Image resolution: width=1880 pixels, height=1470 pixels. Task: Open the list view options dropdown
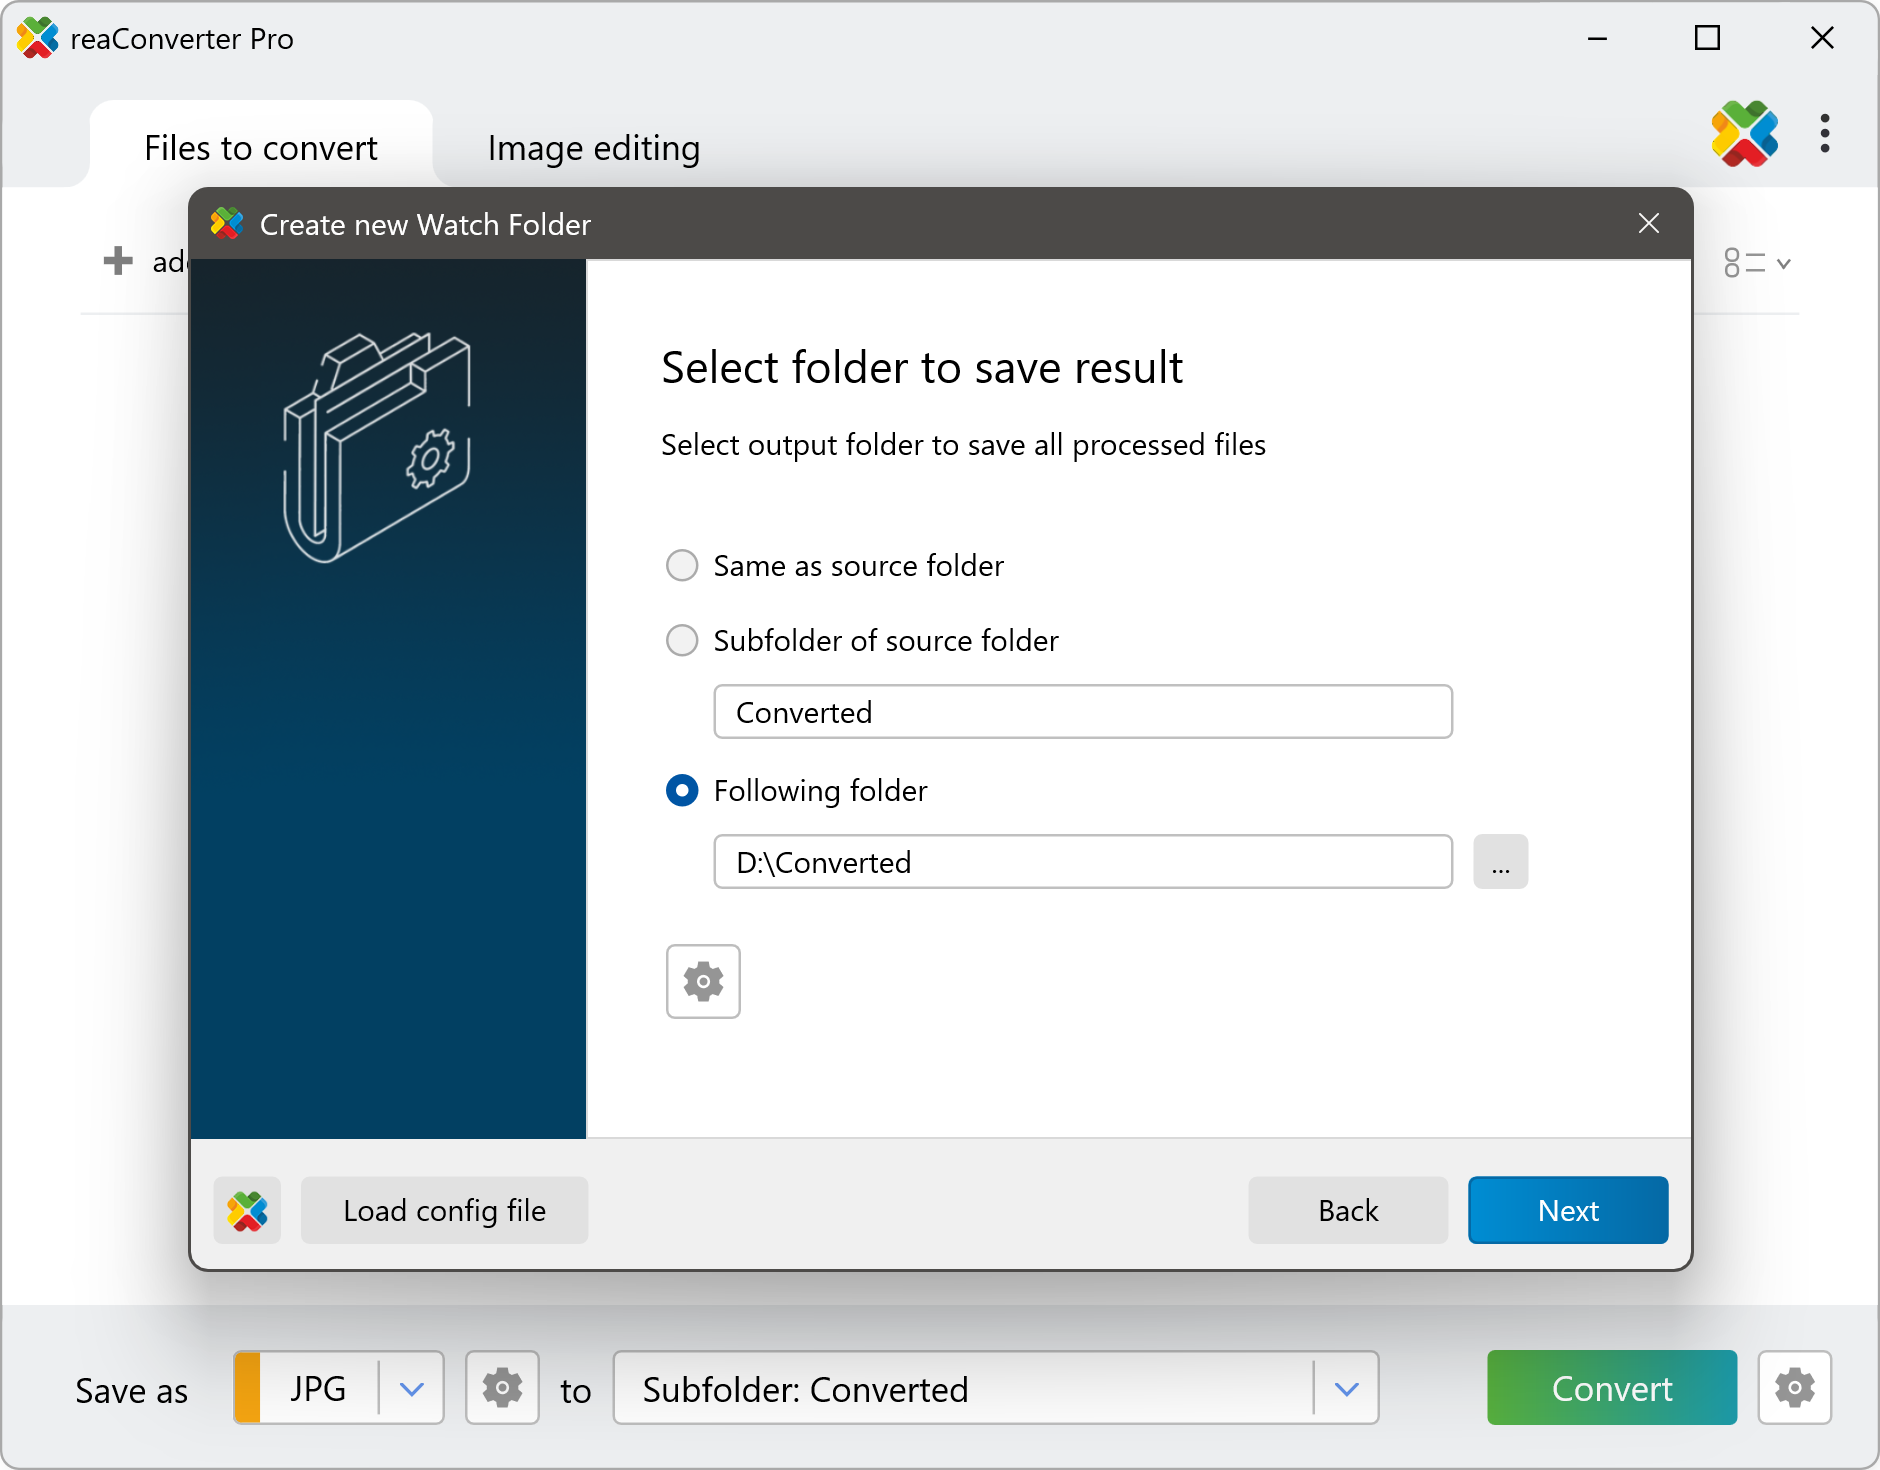pos(1756,263)
